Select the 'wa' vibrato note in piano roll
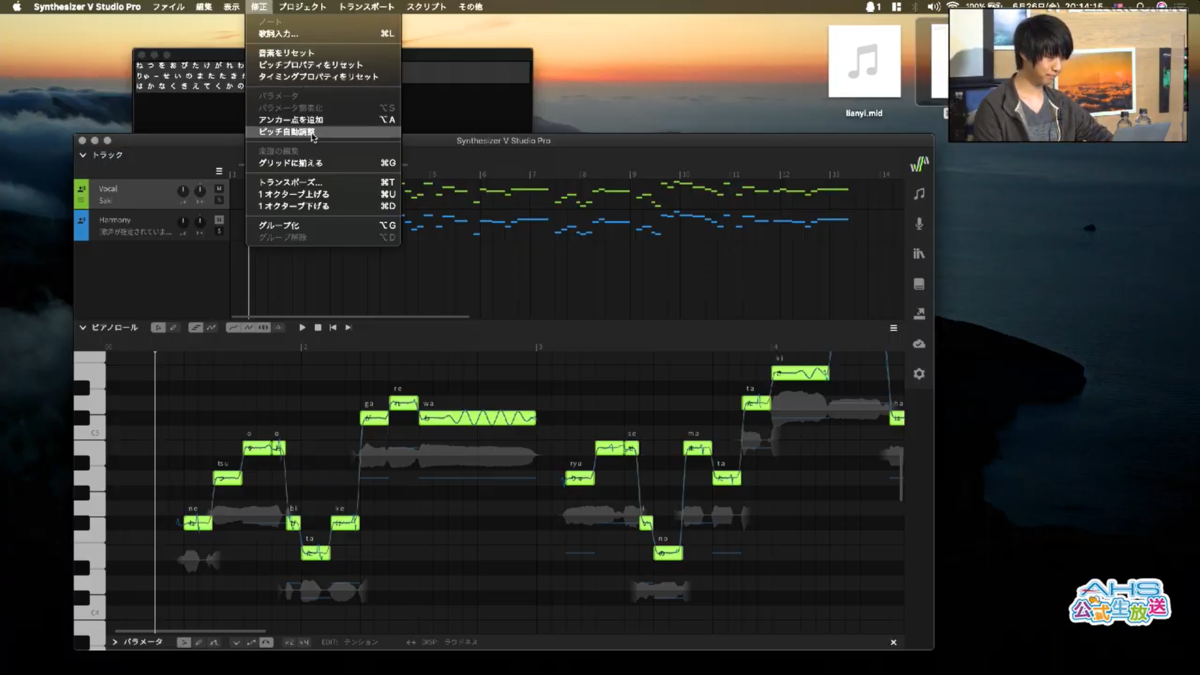The image size is (1200, 675). 477,418
